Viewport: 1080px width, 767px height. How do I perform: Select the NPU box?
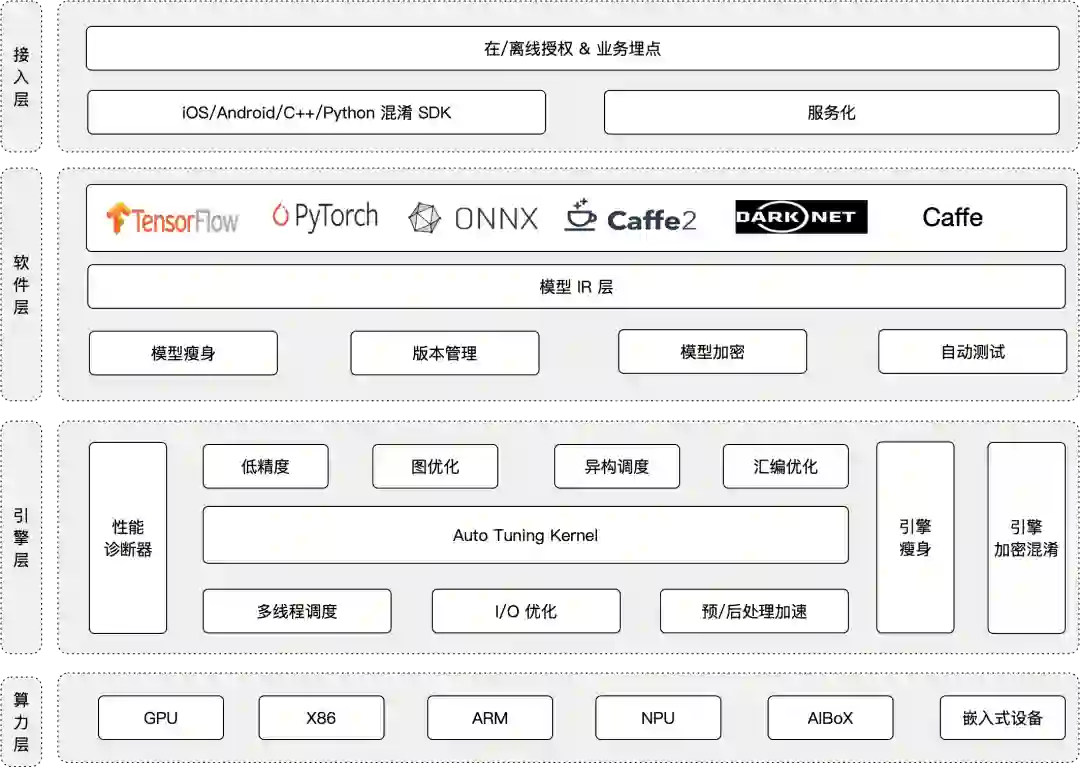pos(658,717)
